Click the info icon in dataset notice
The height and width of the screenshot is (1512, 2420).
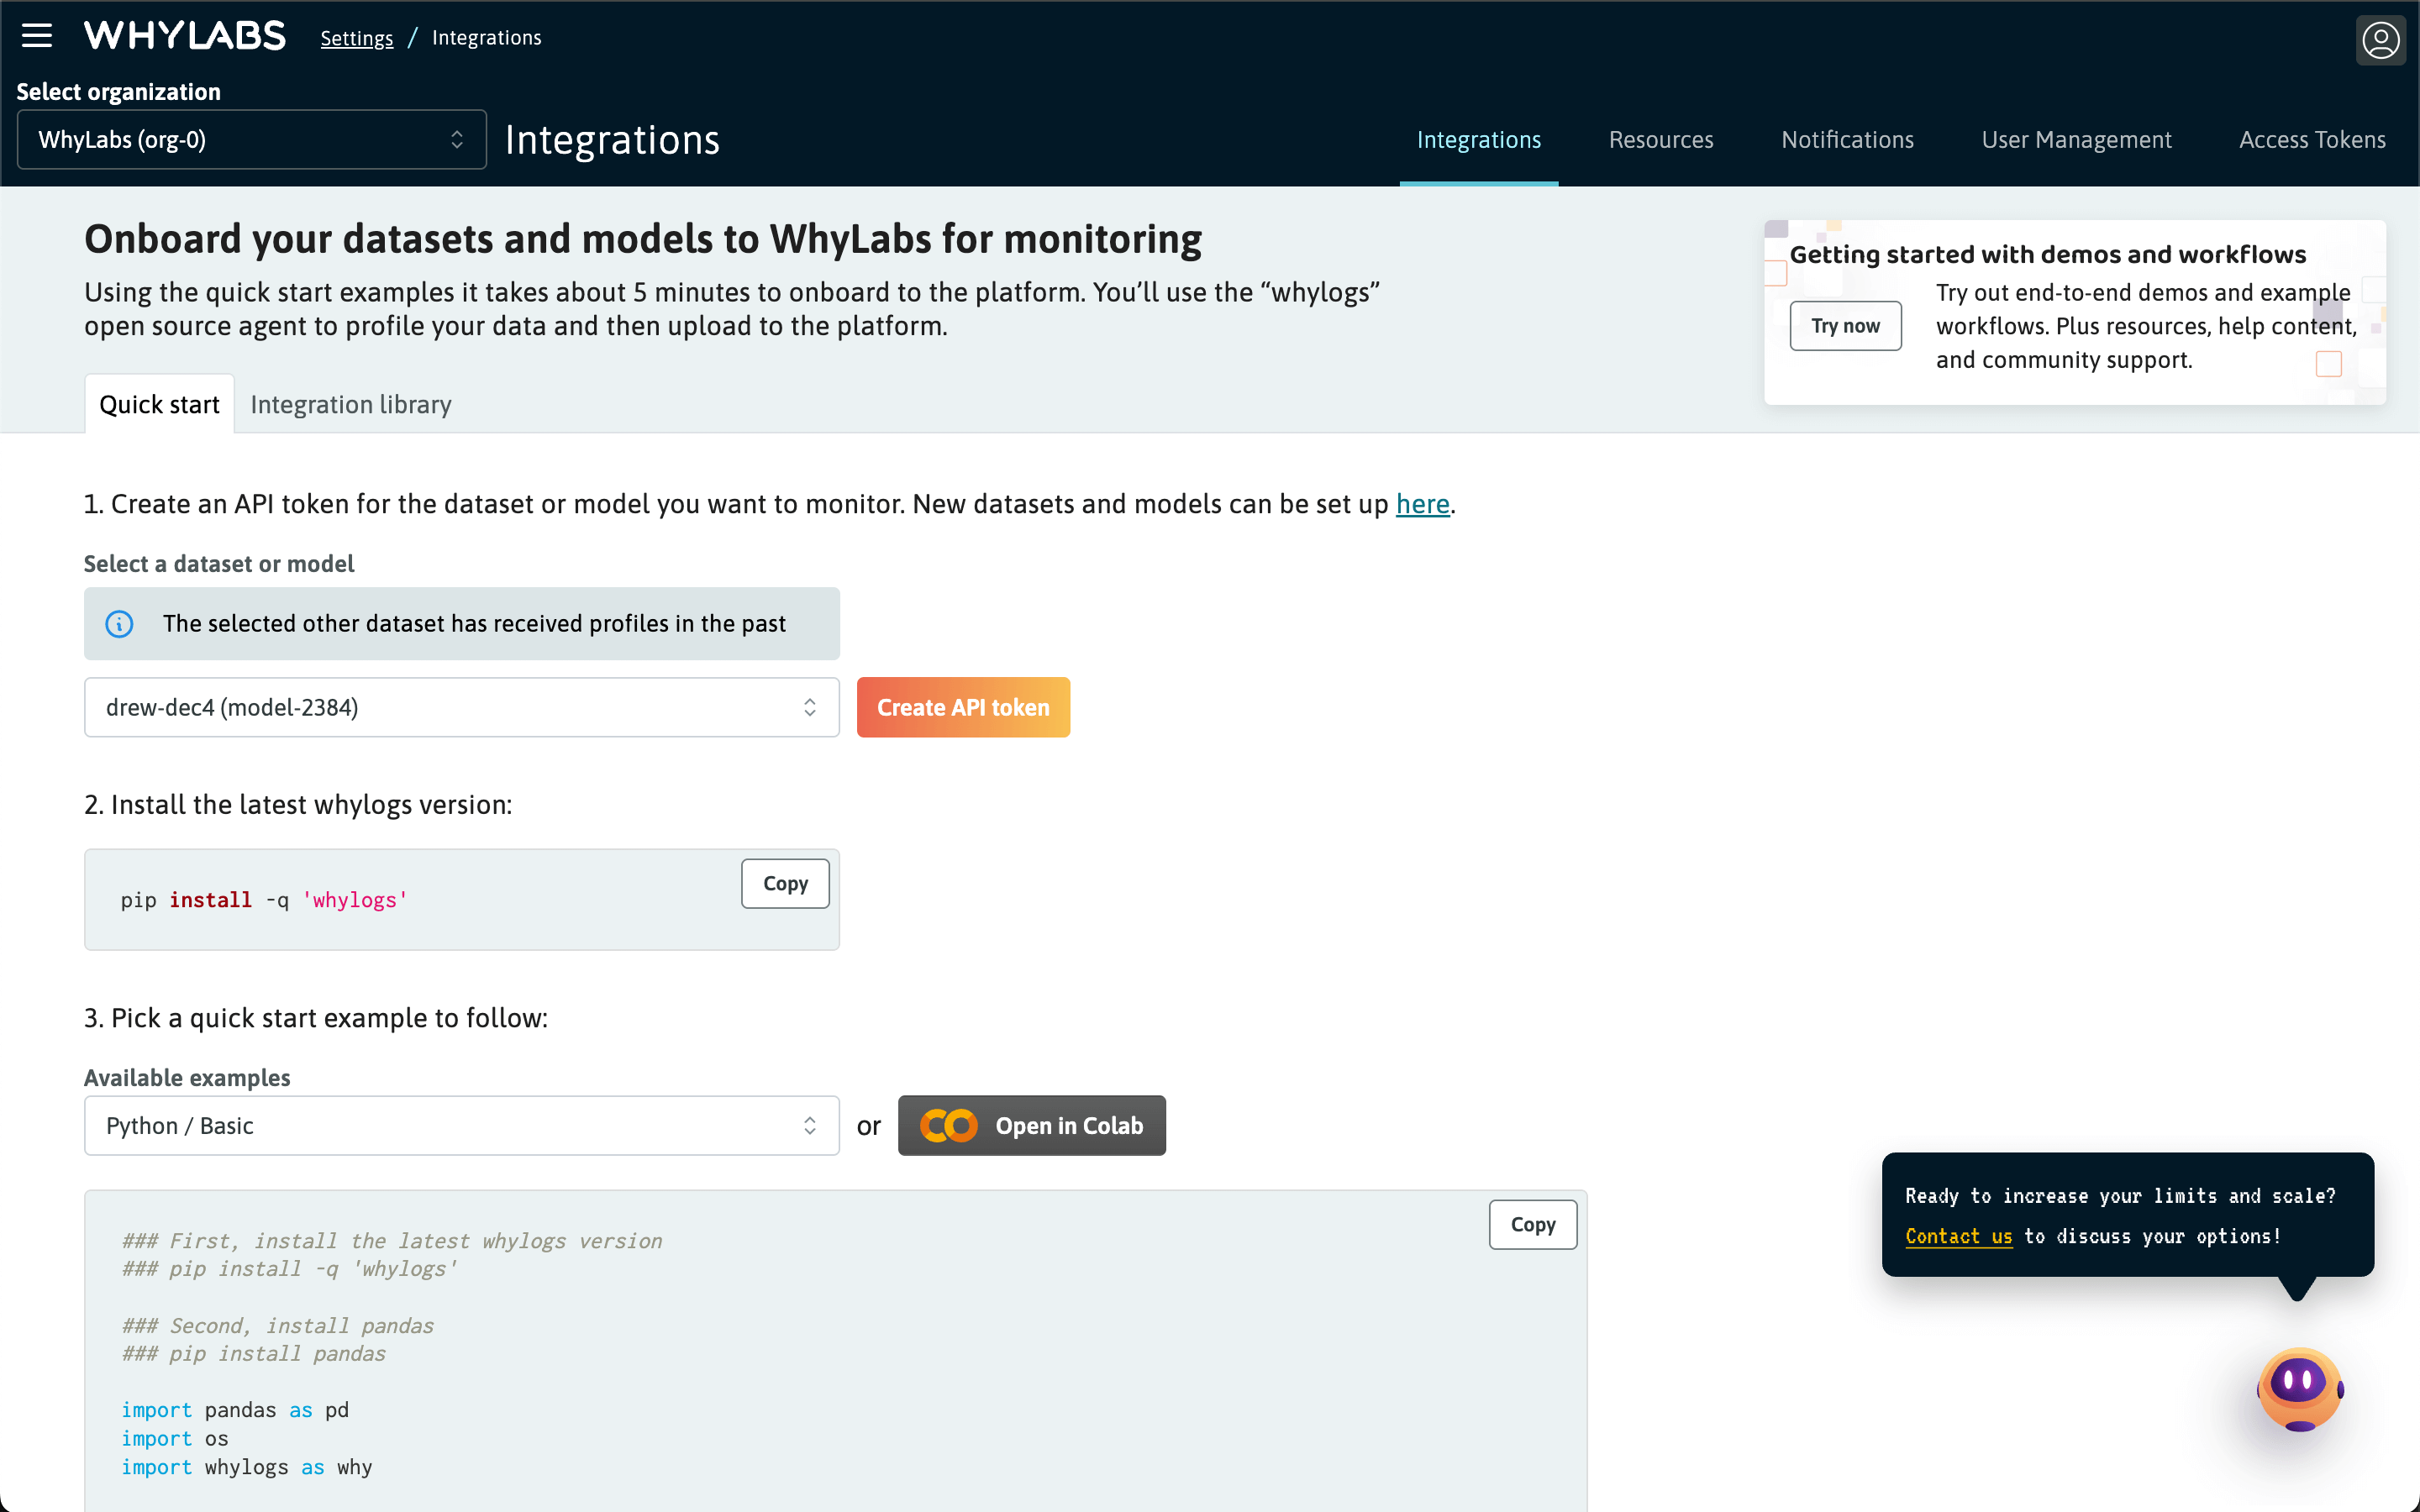[x=118, y=622]
